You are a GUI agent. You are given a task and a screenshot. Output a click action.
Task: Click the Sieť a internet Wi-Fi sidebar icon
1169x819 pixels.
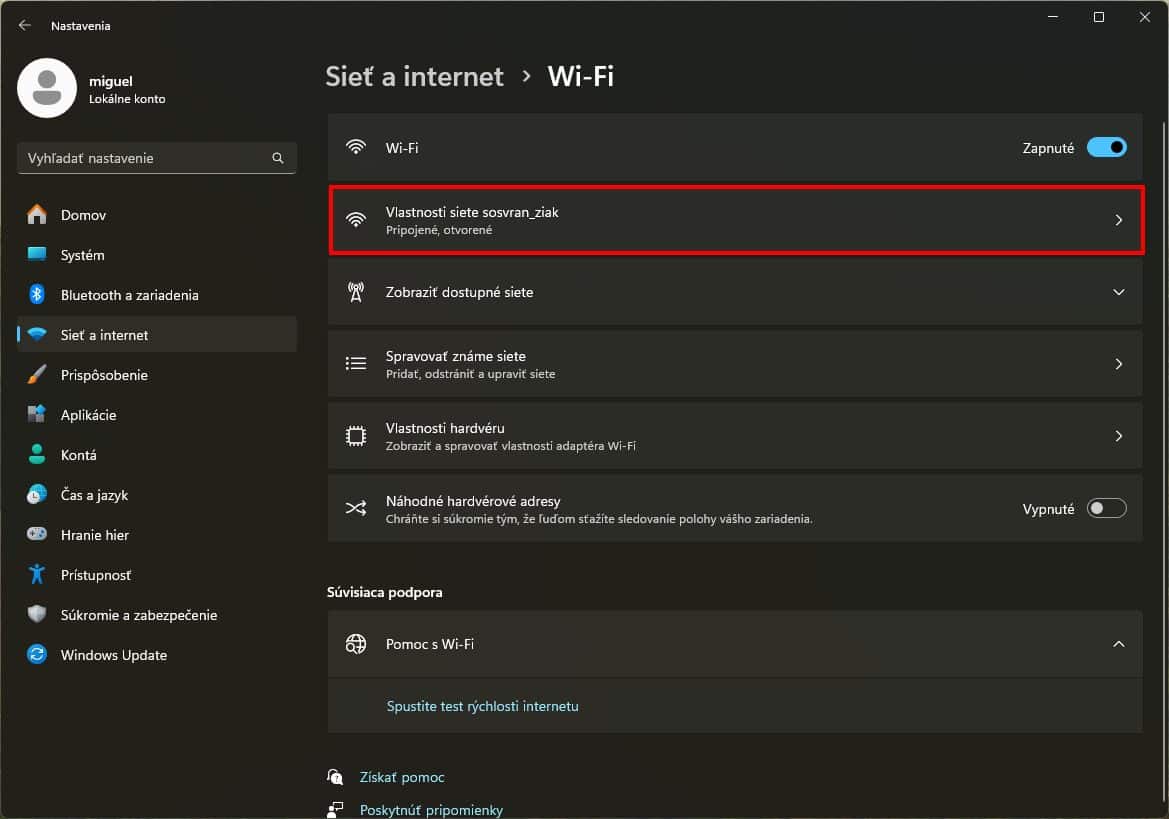click(37, 335)
